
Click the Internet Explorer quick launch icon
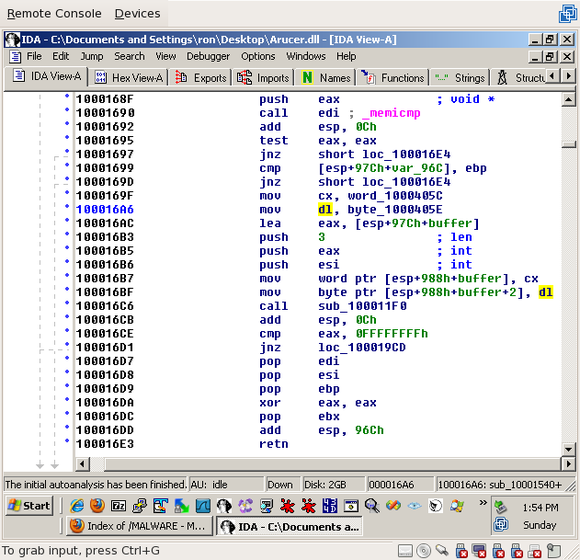coord(77,506)
